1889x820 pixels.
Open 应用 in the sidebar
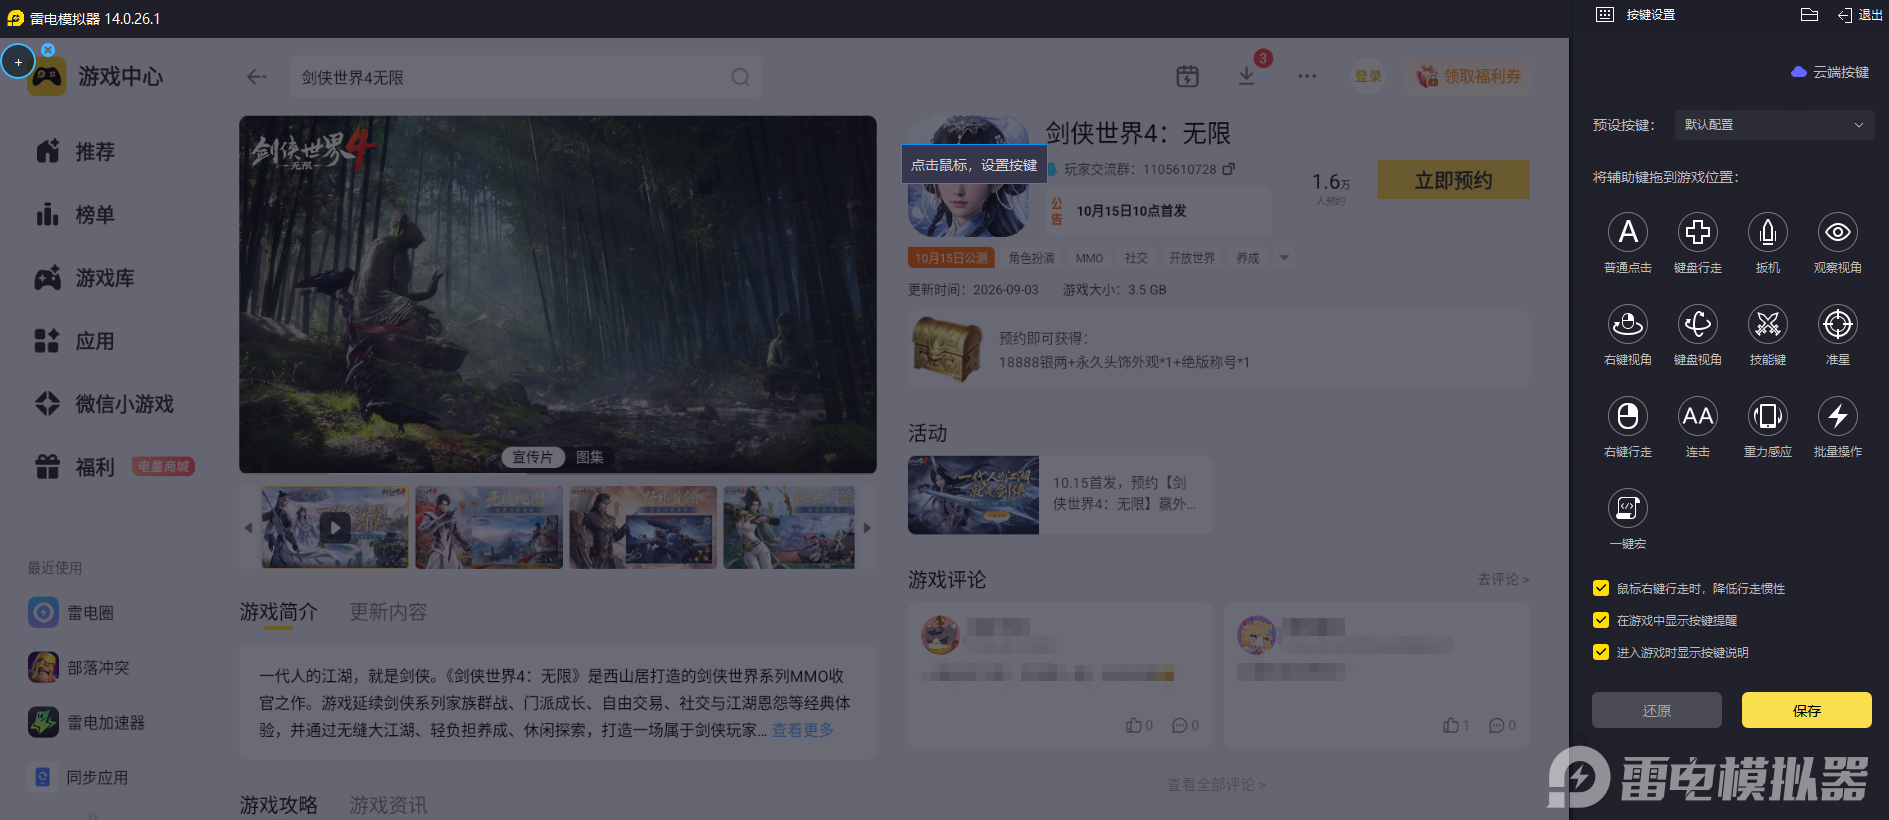click(x=76, y=340)
